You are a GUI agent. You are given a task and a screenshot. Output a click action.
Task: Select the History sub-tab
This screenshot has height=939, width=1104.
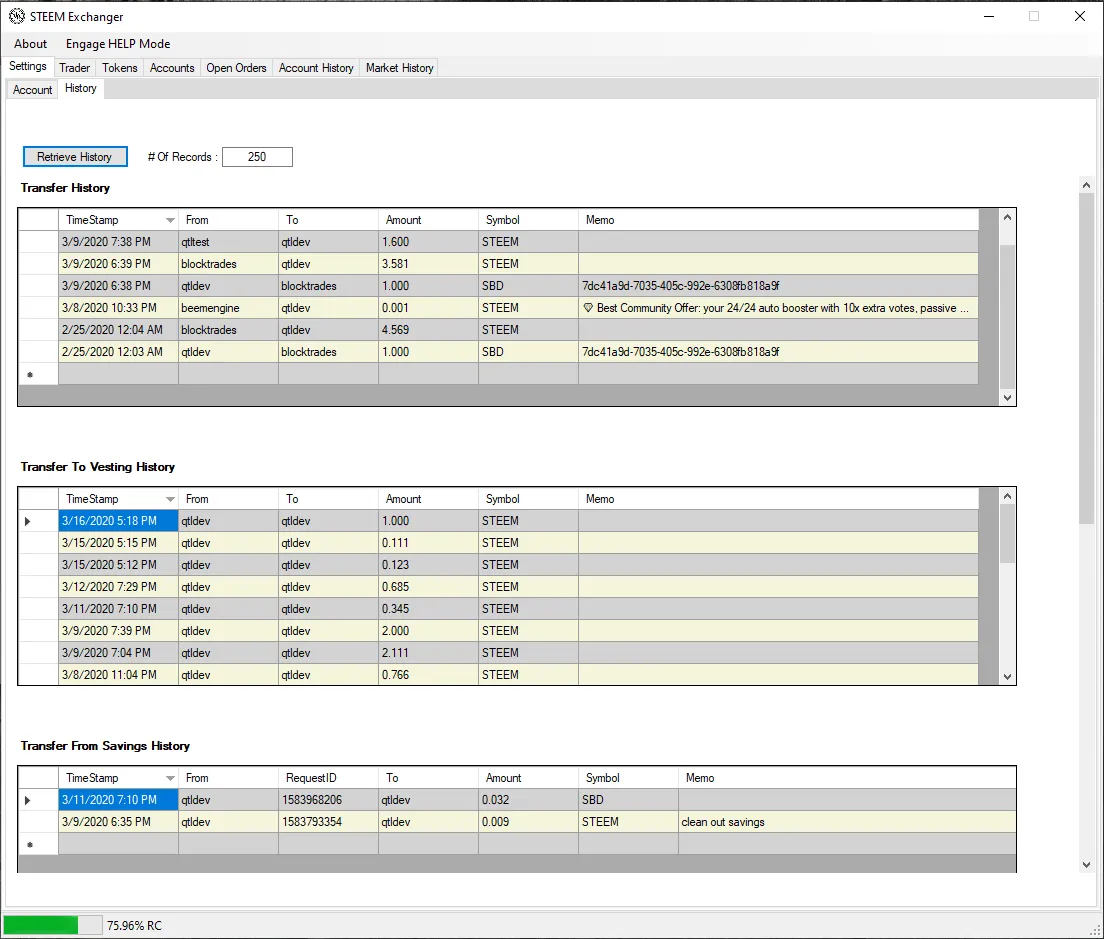pos(81,88)
